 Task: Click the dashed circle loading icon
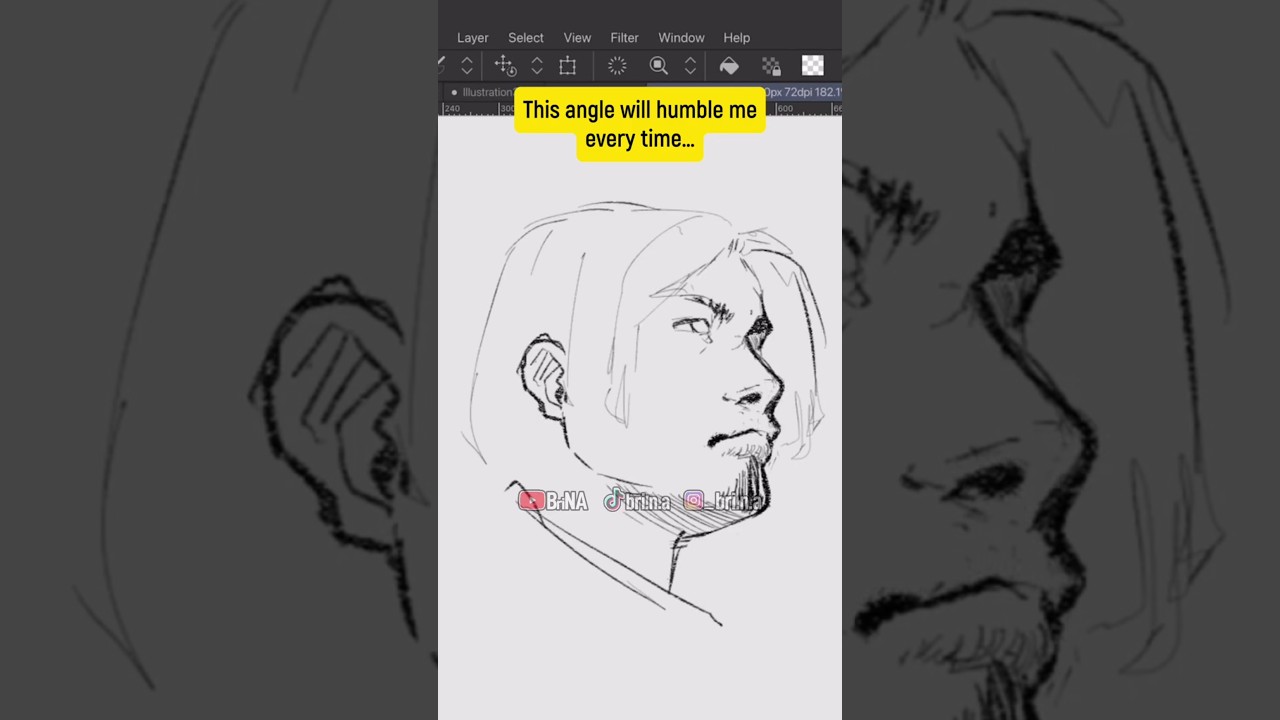pos(617,66)
